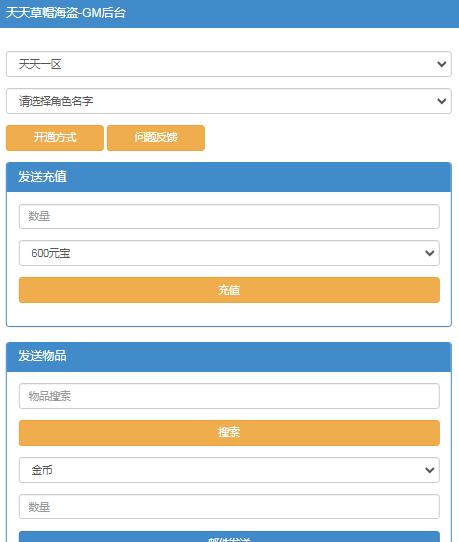Expand the 金币 item type dropdown
The width and height of the screenshot is (459, 542).
pos(229,470)
